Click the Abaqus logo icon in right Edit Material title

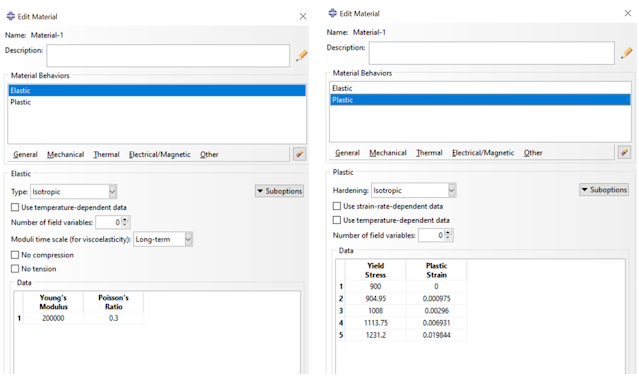pyautogui.click(x=333, y=13)
